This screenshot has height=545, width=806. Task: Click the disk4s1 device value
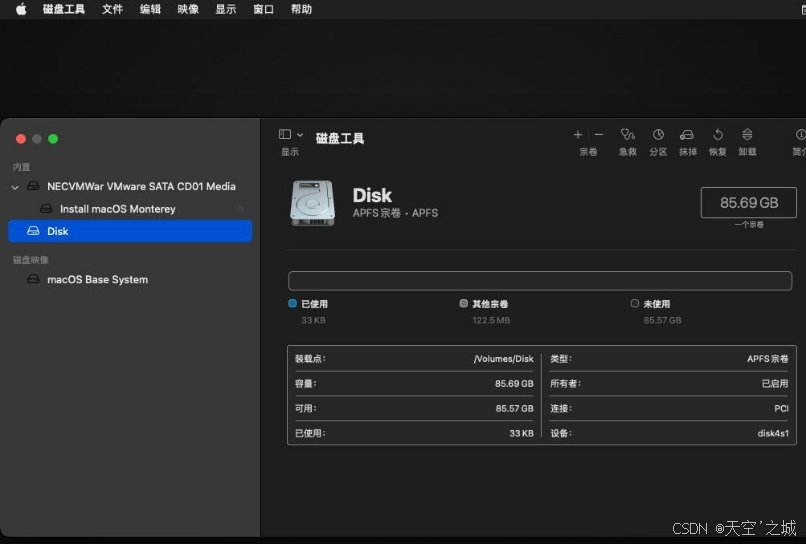(x=773, y=433)
